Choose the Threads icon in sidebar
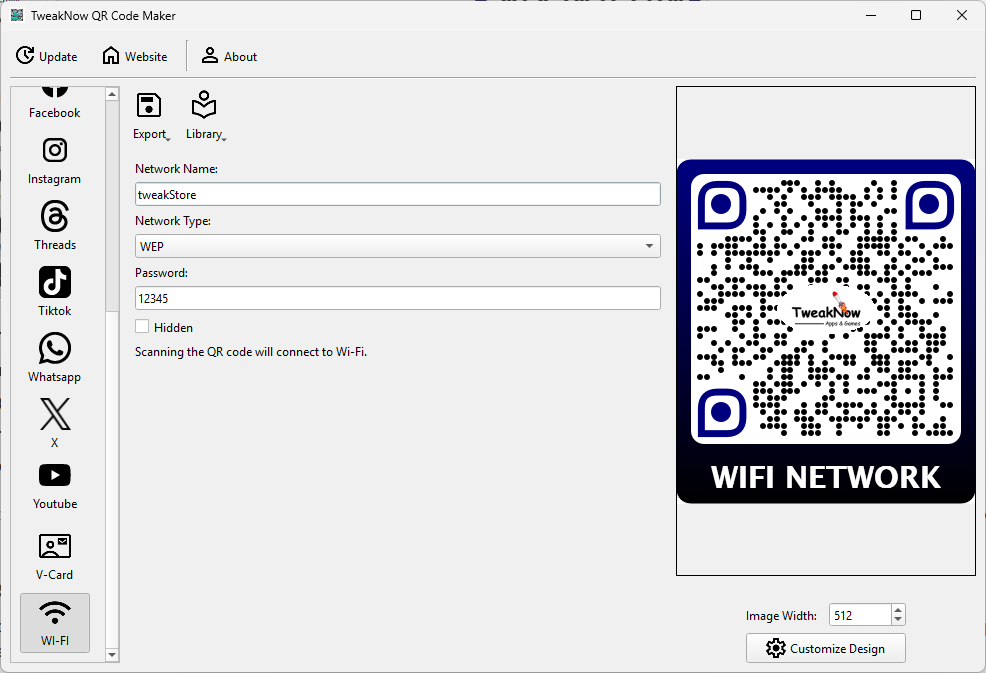Viewport: 986px width, 673px height. coord(55,226)
